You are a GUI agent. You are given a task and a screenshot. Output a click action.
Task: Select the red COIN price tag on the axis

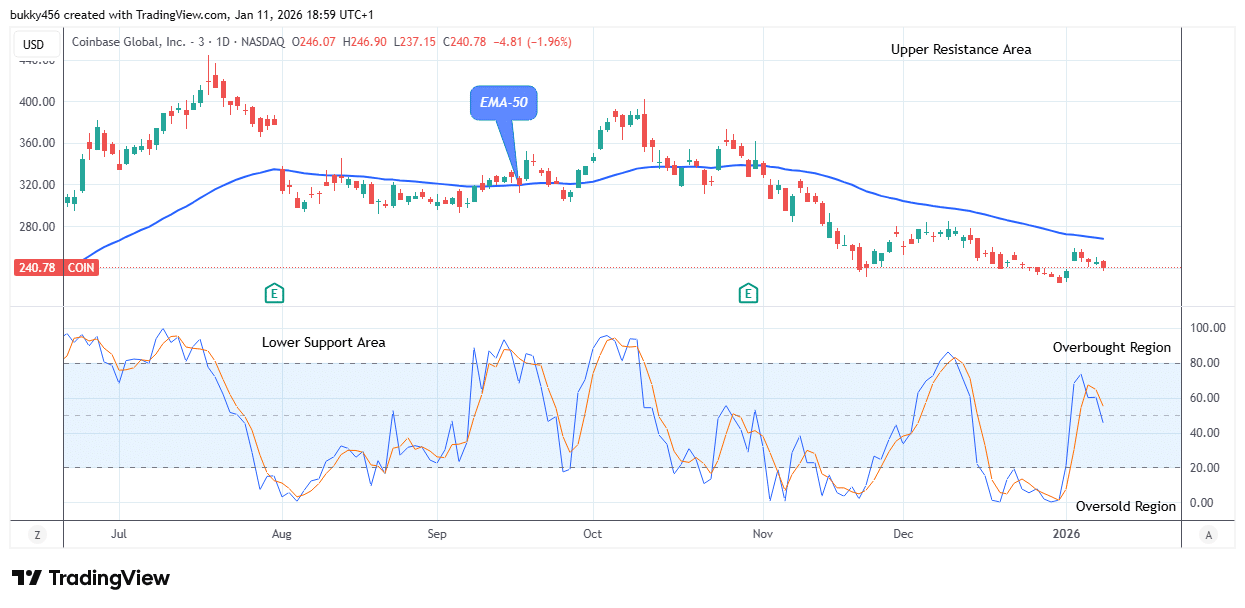55,267
